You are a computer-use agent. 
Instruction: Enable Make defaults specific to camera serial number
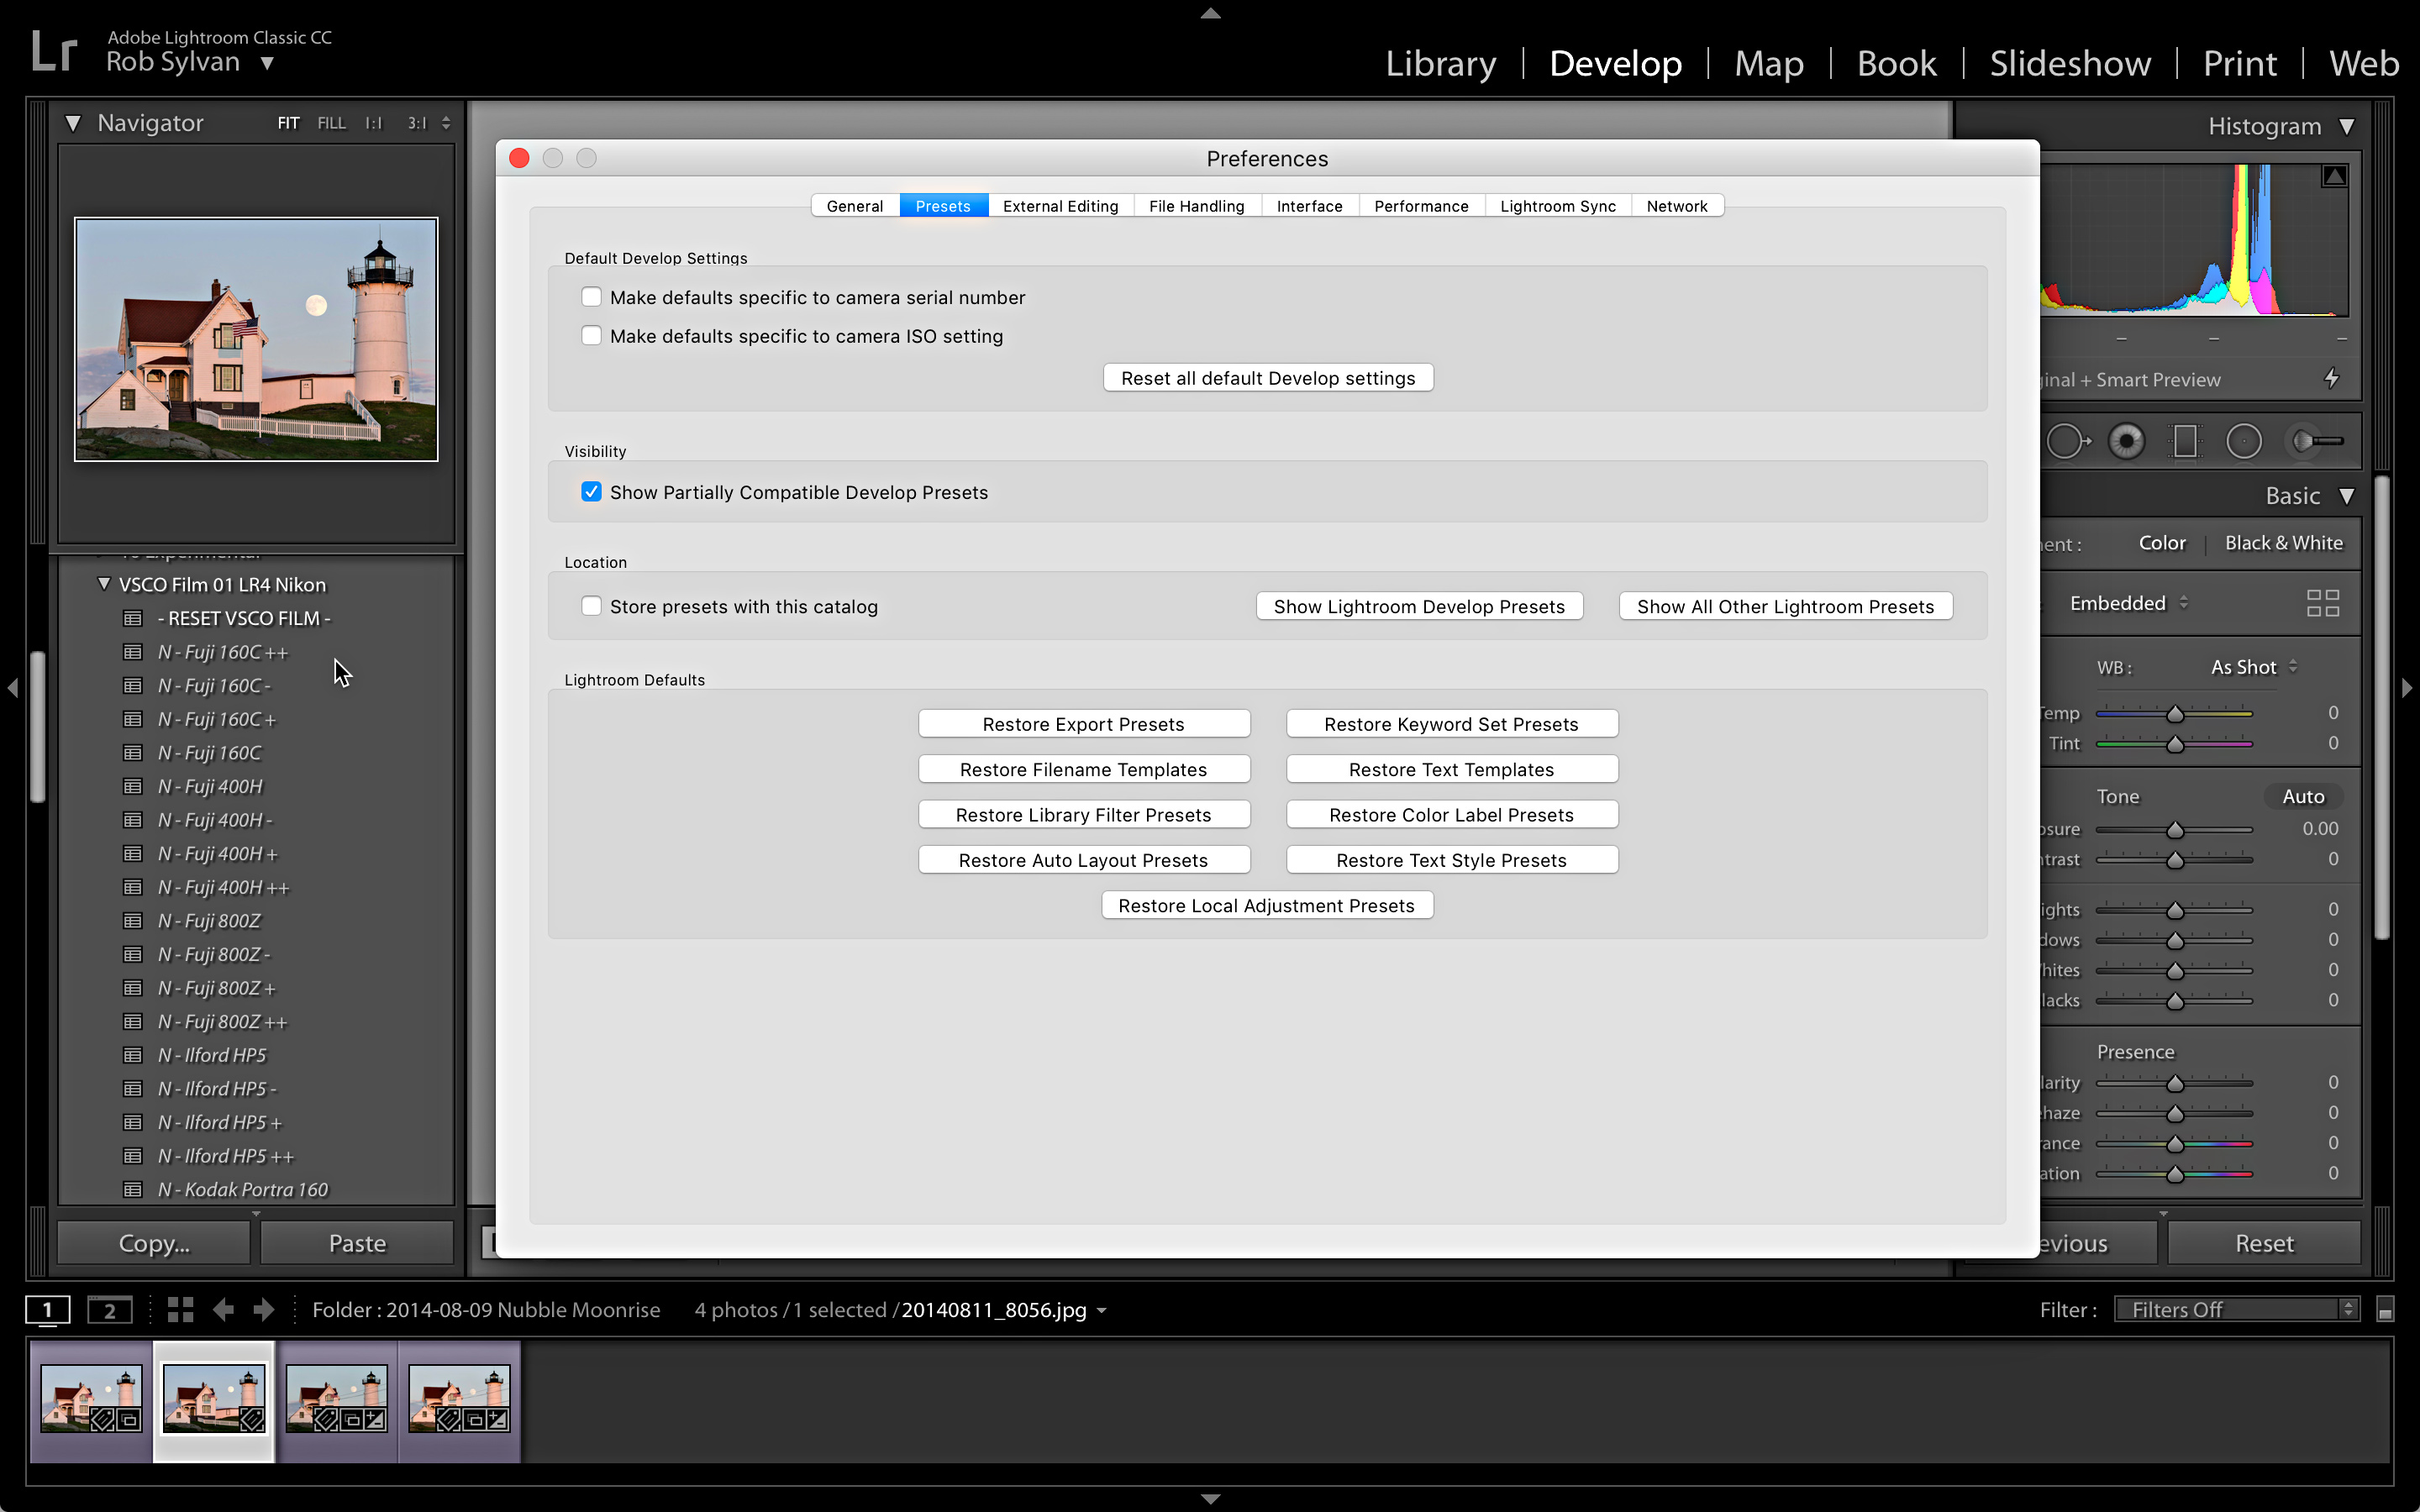point(591,297)
